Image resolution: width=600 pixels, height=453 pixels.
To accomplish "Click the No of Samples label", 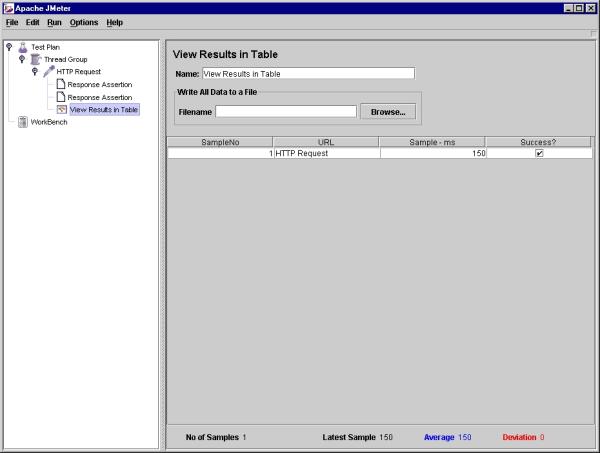I will point(212,437).
